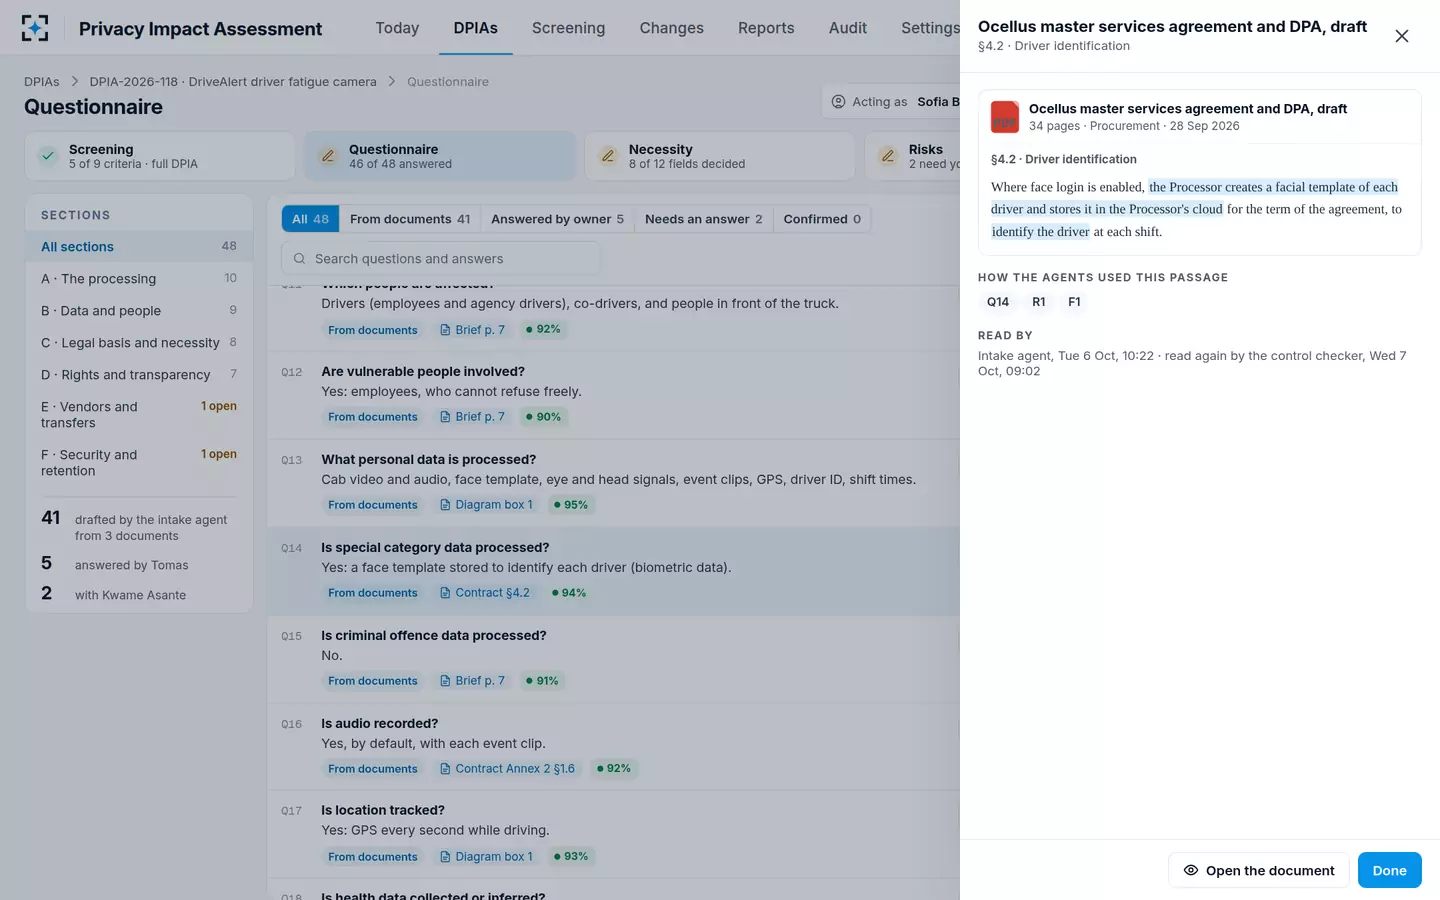Open the Audit tab

pos(847,28)
